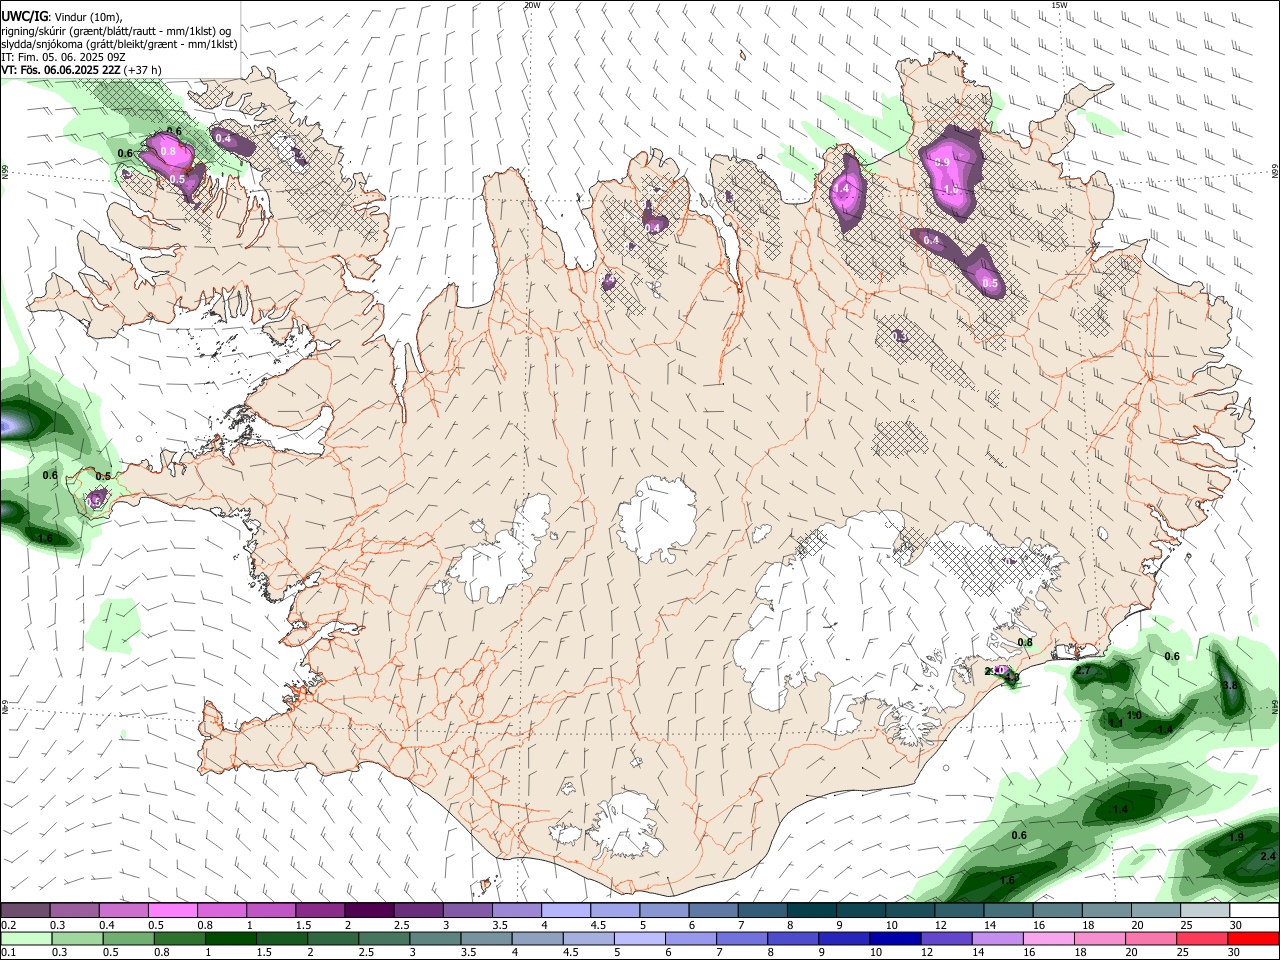The image size is (1280, 960).
Task: Click the Mýrdalsjökull glacier on the south coast
Action: [x=625, y=825]
